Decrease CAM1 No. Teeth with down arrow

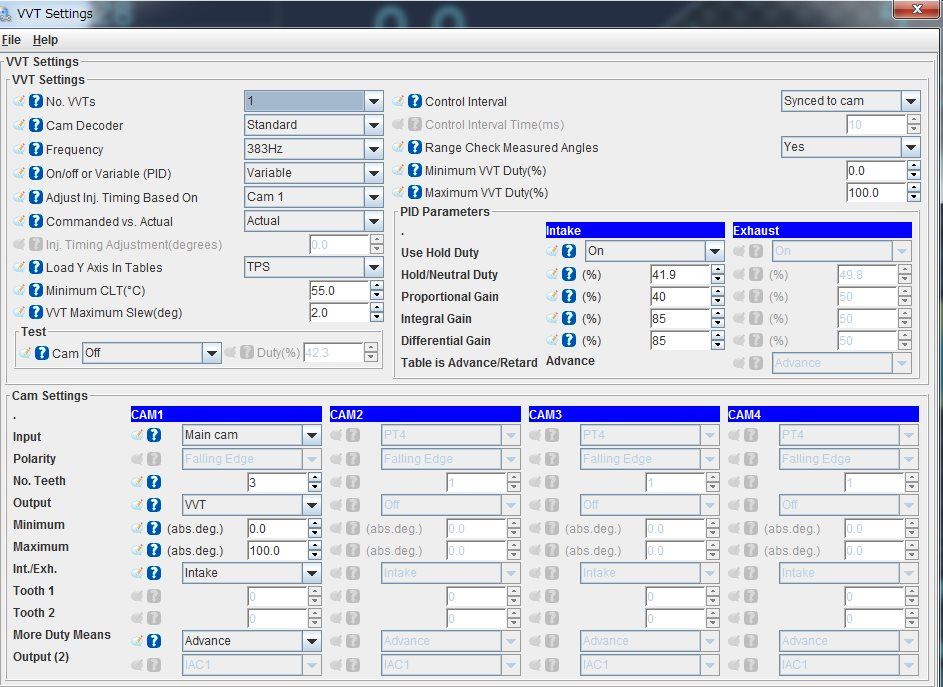coord(315,487)
